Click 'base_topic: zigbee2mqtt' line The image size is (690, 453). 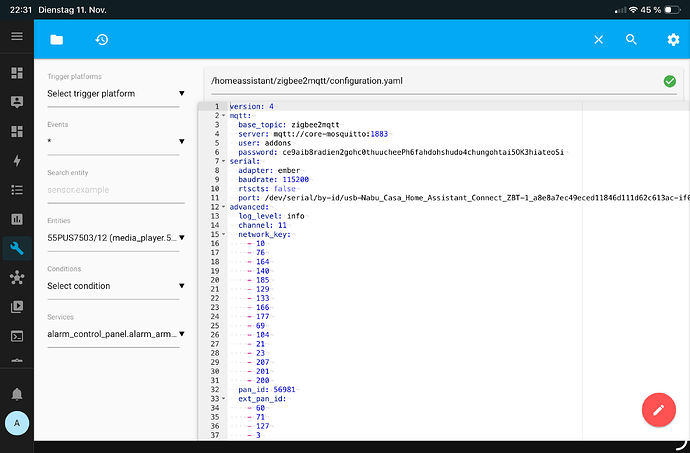289,125
